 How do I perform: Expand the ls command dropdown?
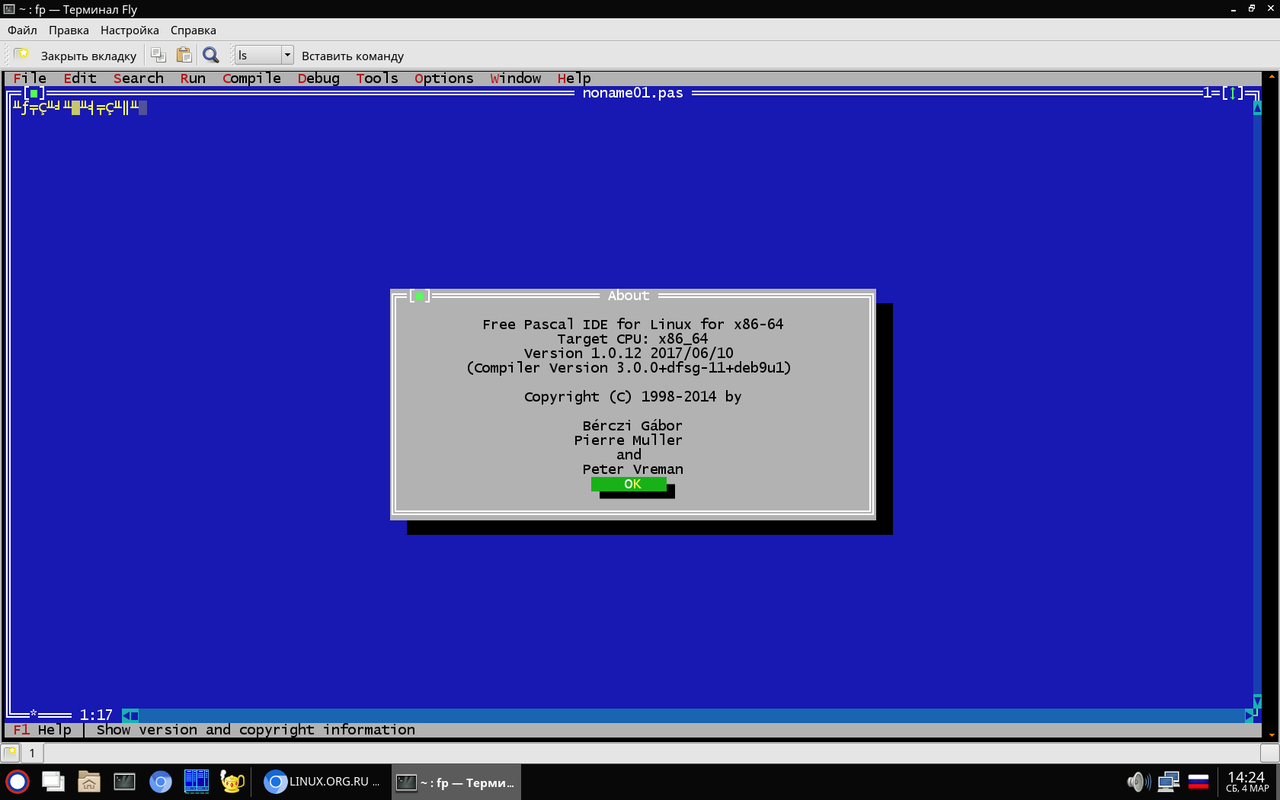tap(287, 55)
